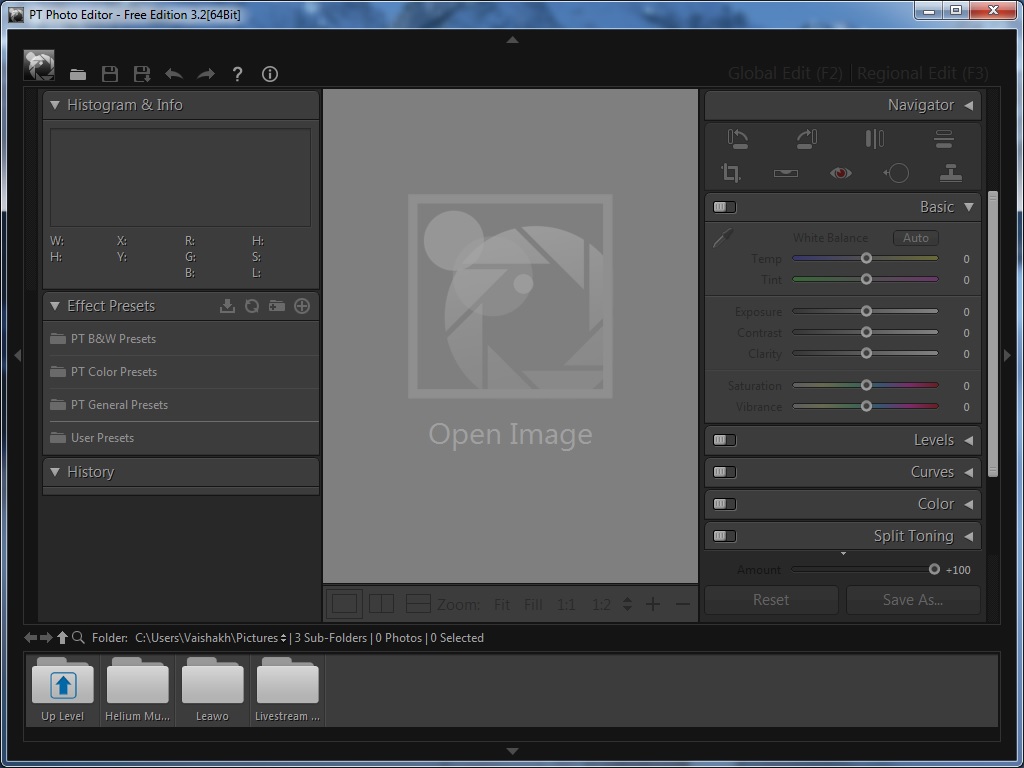Set zoom to 1:1
Screen dimensions: 1024x768
tap(566, 605)
